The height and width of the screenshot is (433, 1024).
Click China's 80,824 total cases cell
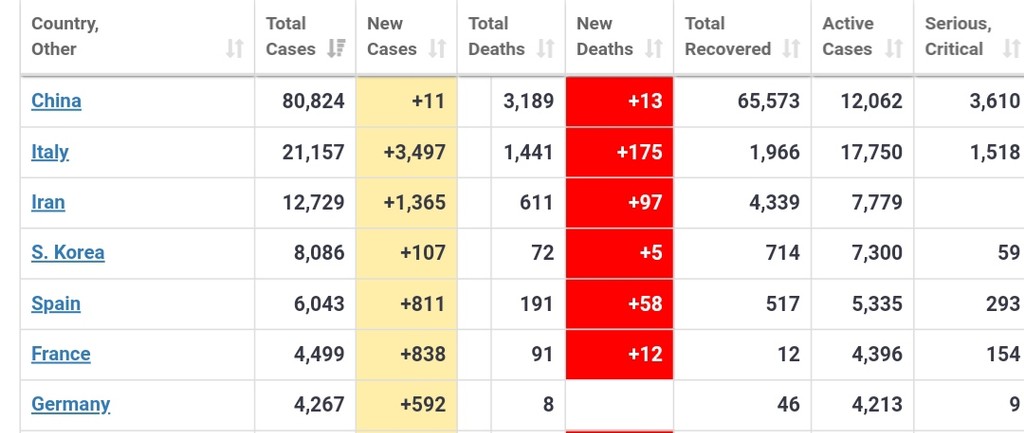pos(305,101)
